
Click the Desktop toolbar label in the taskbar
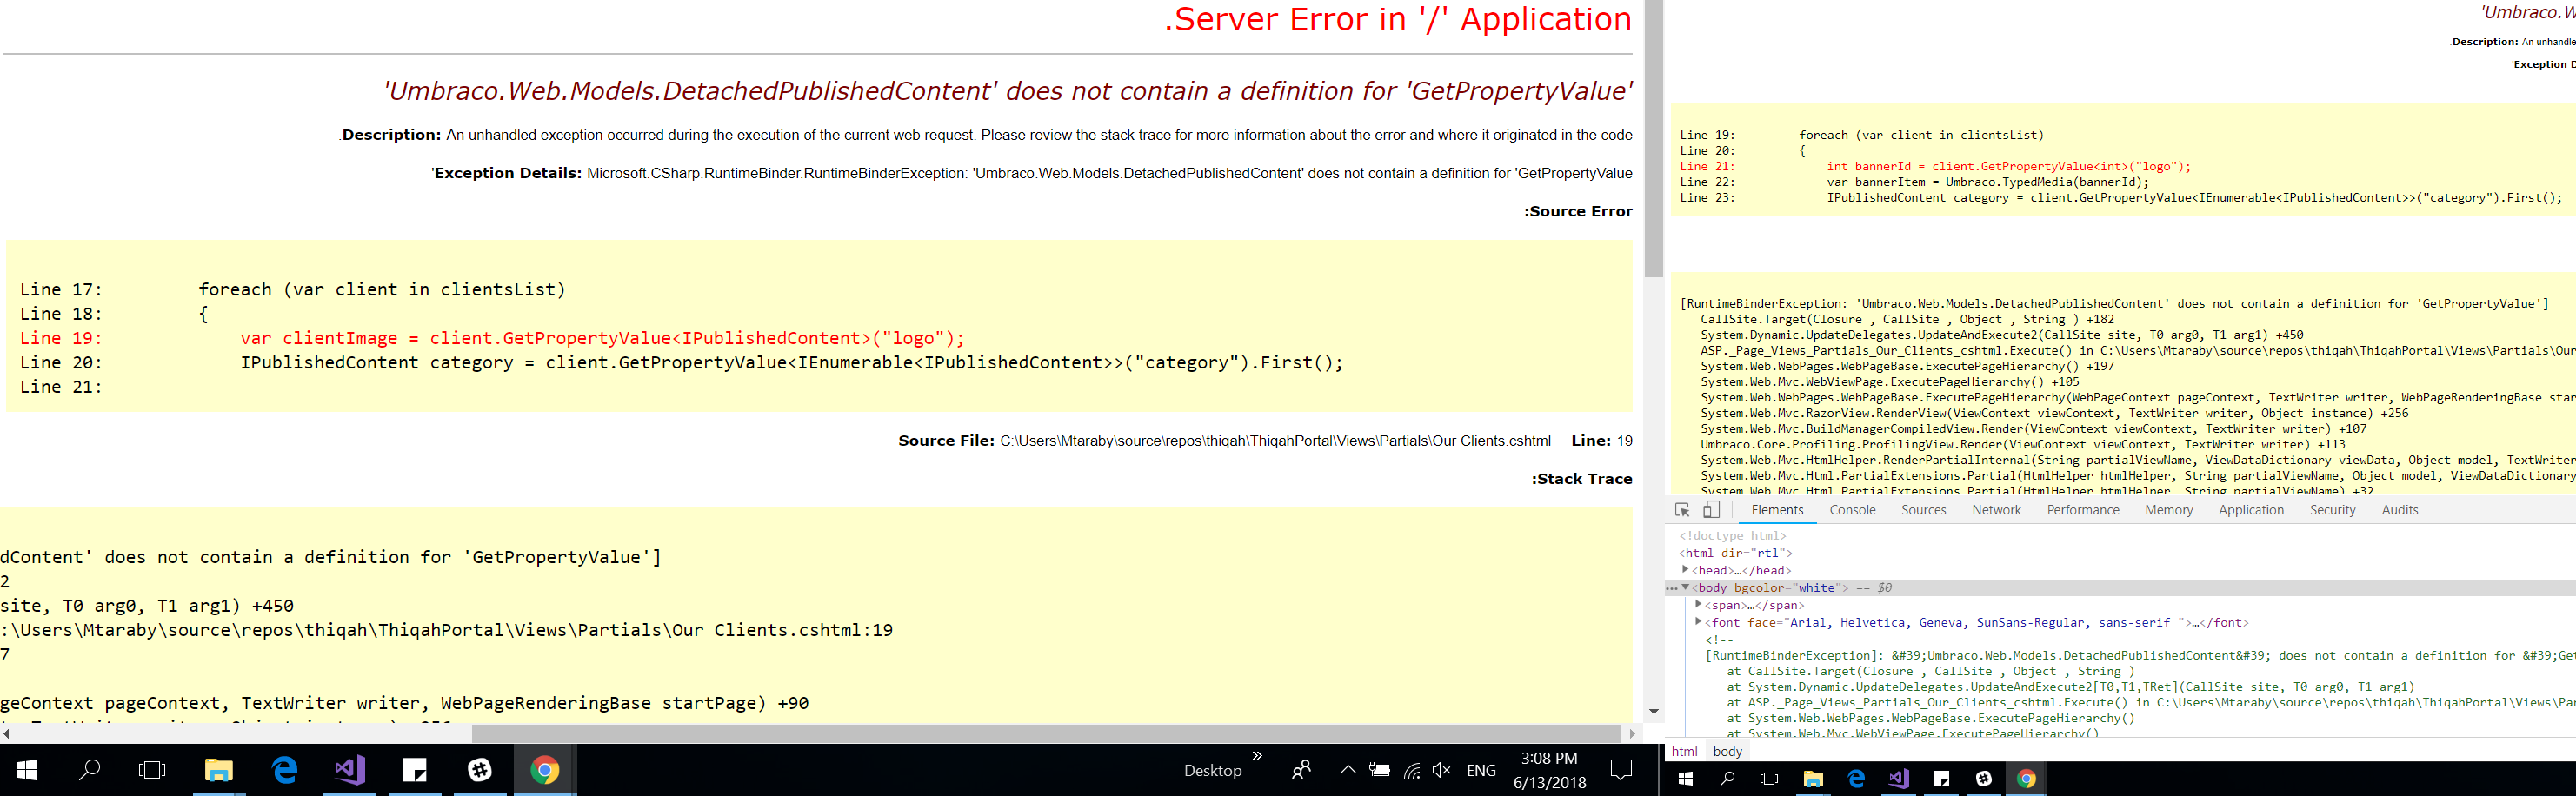(1212, 770)
